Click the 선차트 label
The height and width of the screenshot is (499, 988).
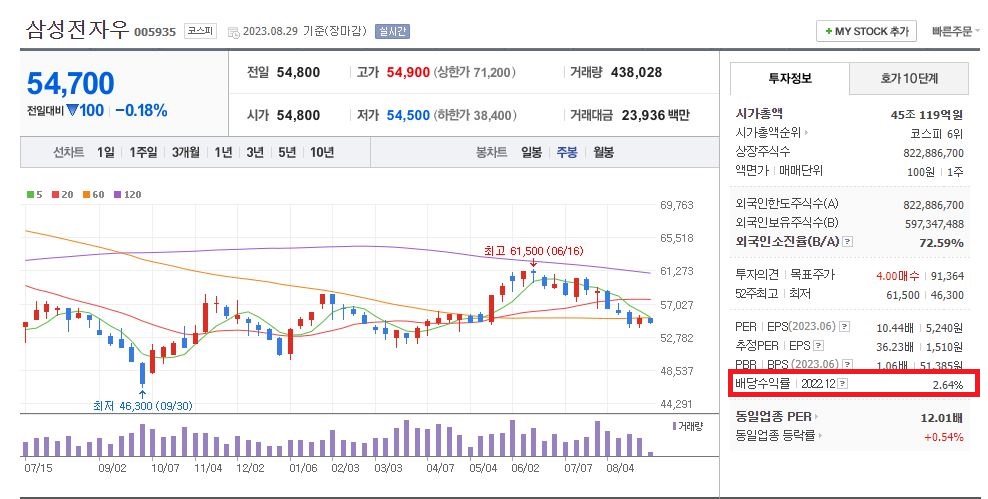coord(68,152)
